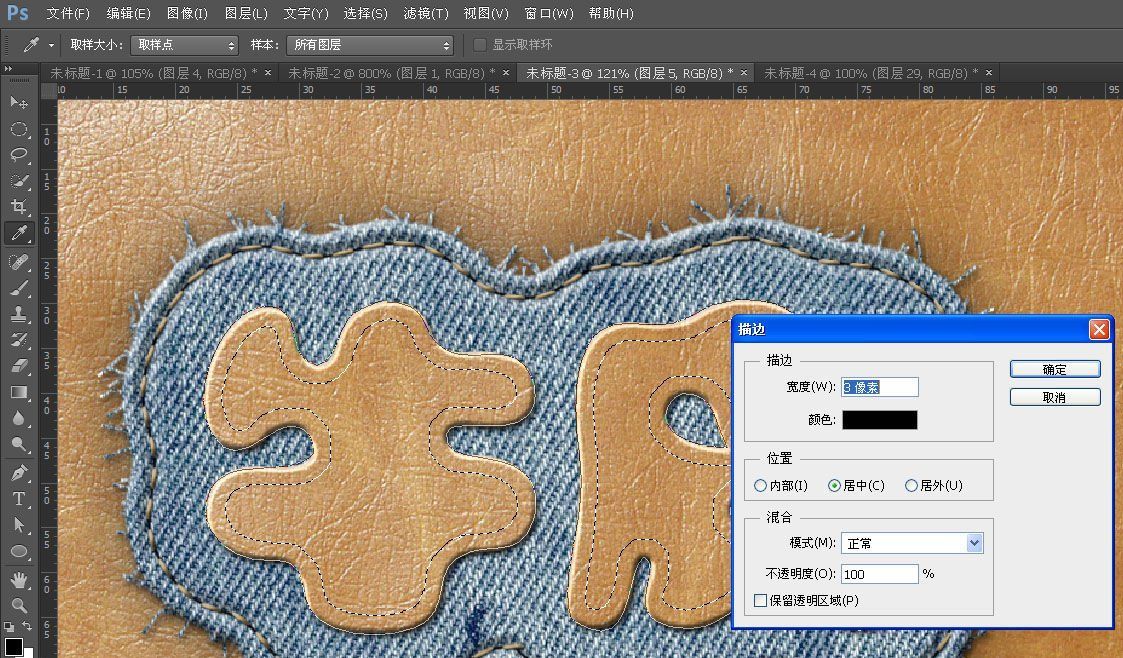Open the 文件(F) menu
The image size is (1123, 658).
click(68, 13)
